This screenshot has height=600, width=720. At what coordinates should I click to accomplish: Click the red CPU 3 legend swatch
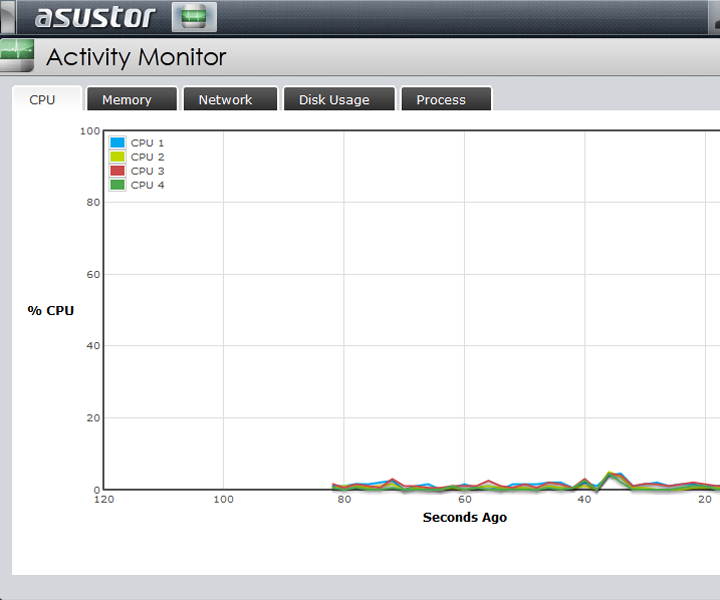point(117,171)
